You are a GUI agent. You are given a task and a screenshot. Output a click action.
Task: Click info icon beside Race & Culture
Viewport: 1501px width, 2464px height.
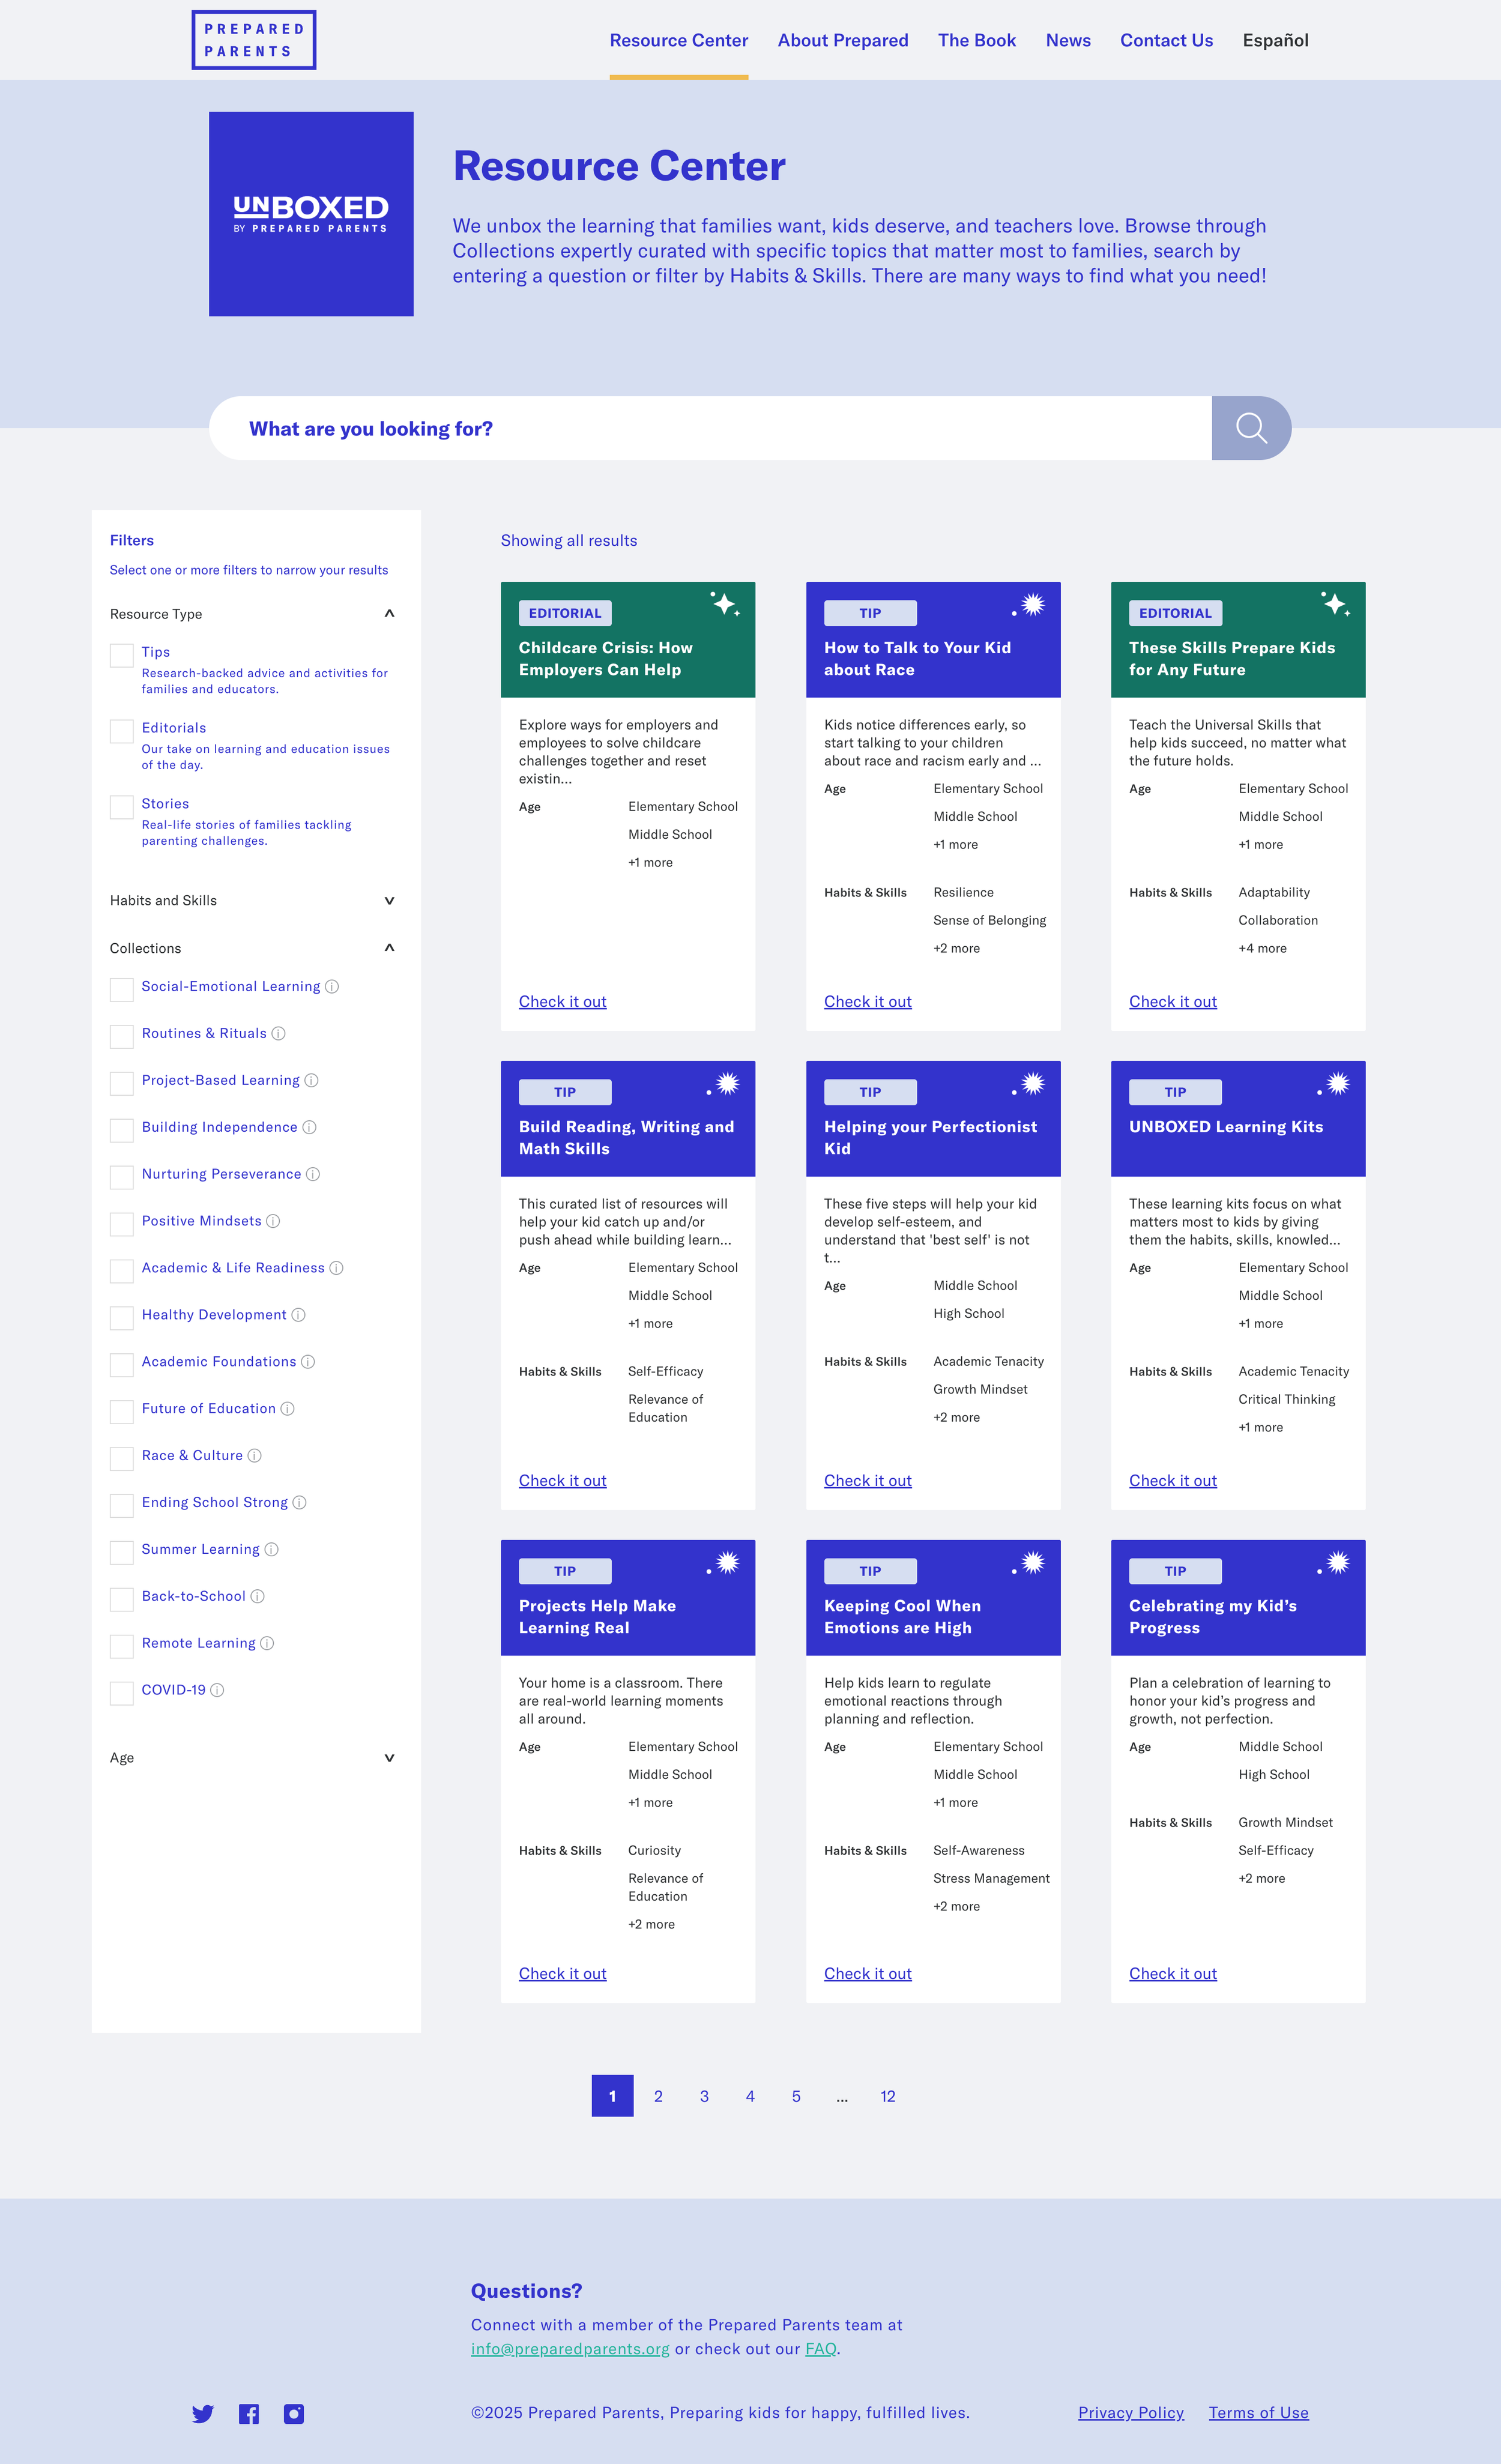pyautogui.click(x=255, y=1456)
